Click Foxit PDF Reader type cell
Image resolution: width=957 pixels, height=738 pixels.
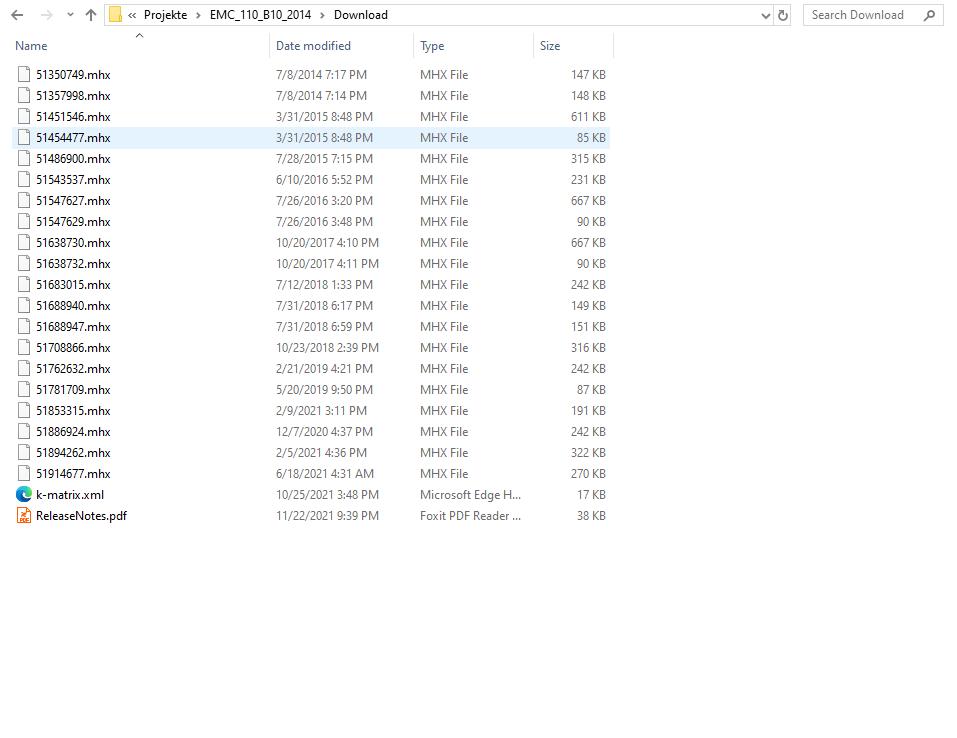(471, 515)
